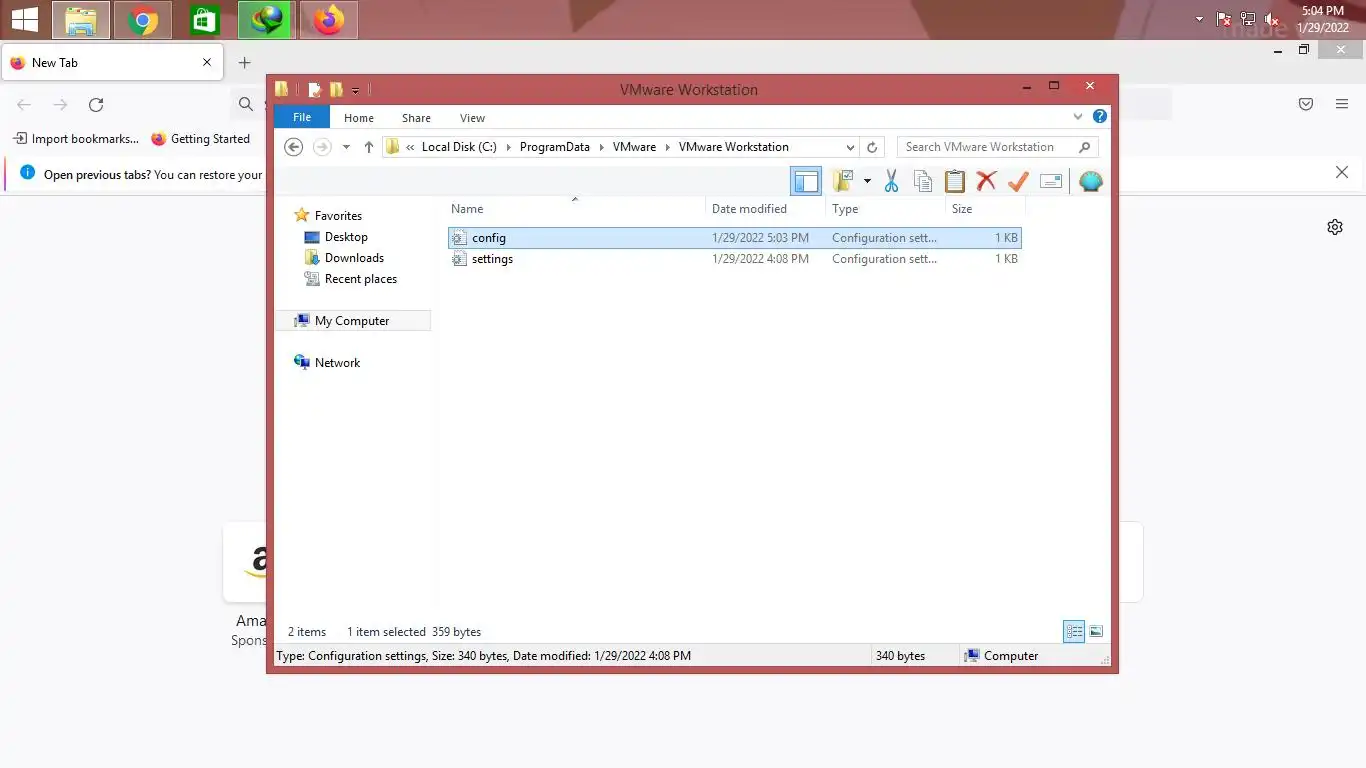The width and height of the screenshot is (1366, 768).
Task: Open the Windows Store taskbar icon
Action: point(204,20)
